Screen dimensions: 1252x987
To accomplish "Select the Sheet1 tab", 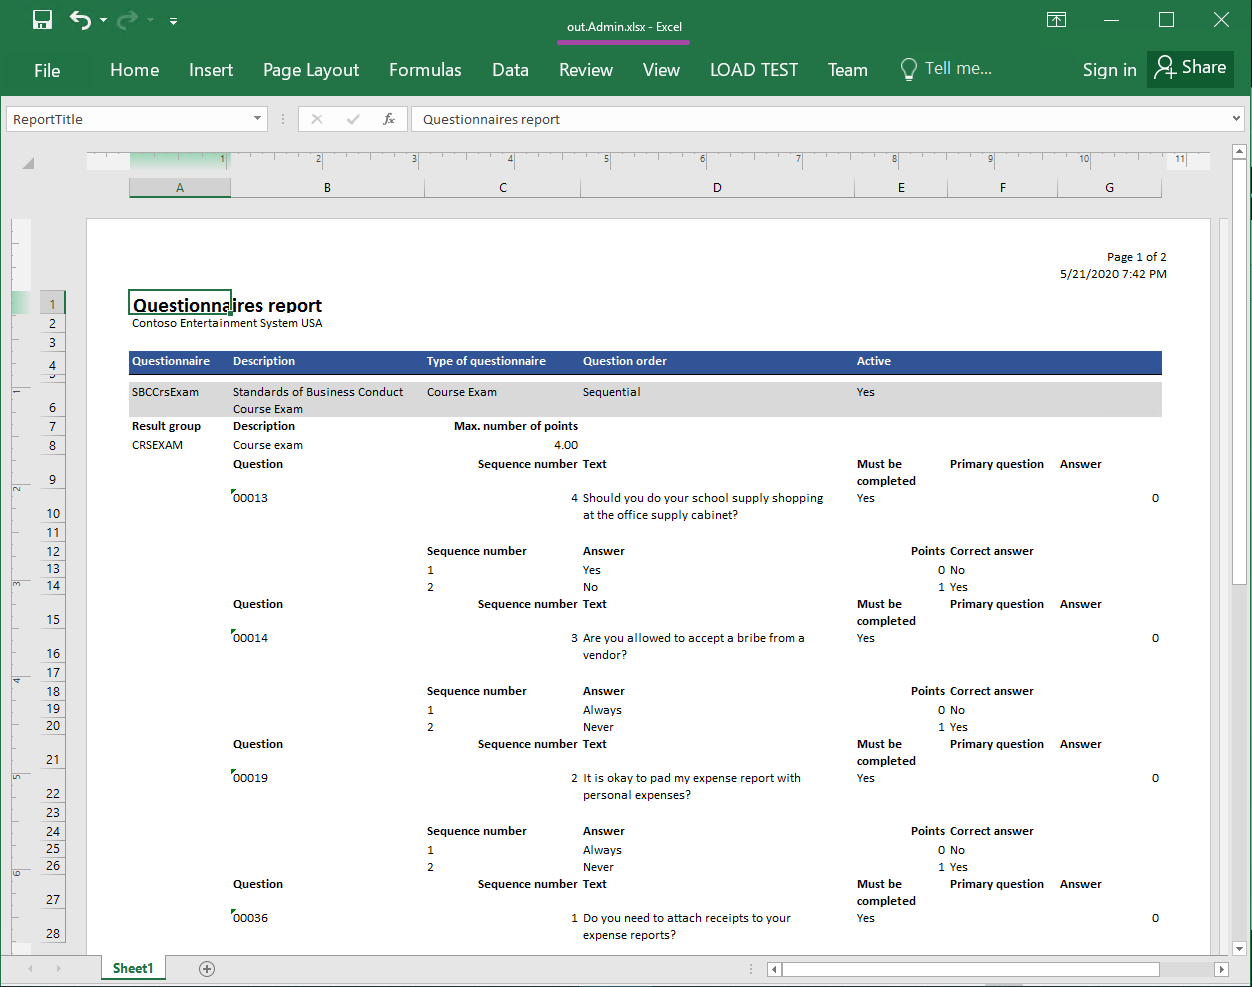I will coord(133,968).
